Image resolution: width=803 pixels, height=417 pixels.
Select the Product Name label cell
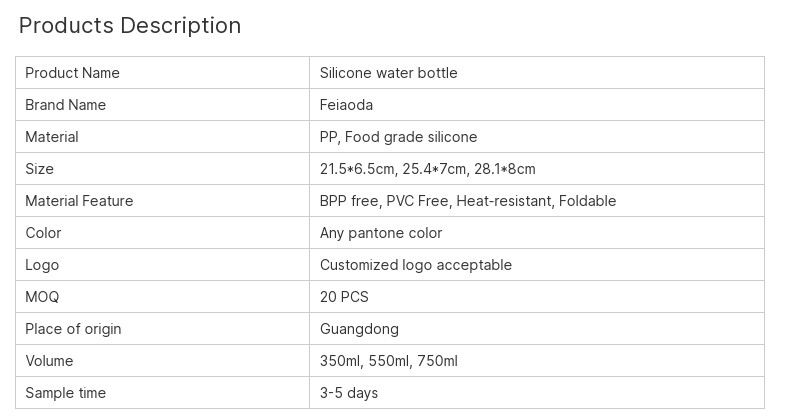coord(72,73)
